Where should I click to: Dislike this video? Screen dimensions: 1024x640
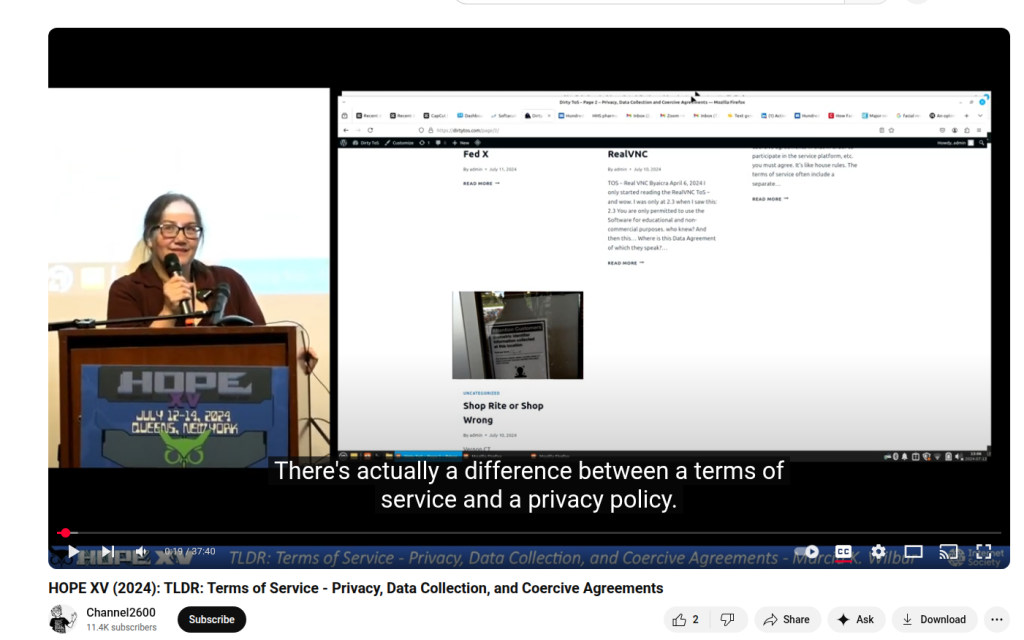[x=728, y=620]
